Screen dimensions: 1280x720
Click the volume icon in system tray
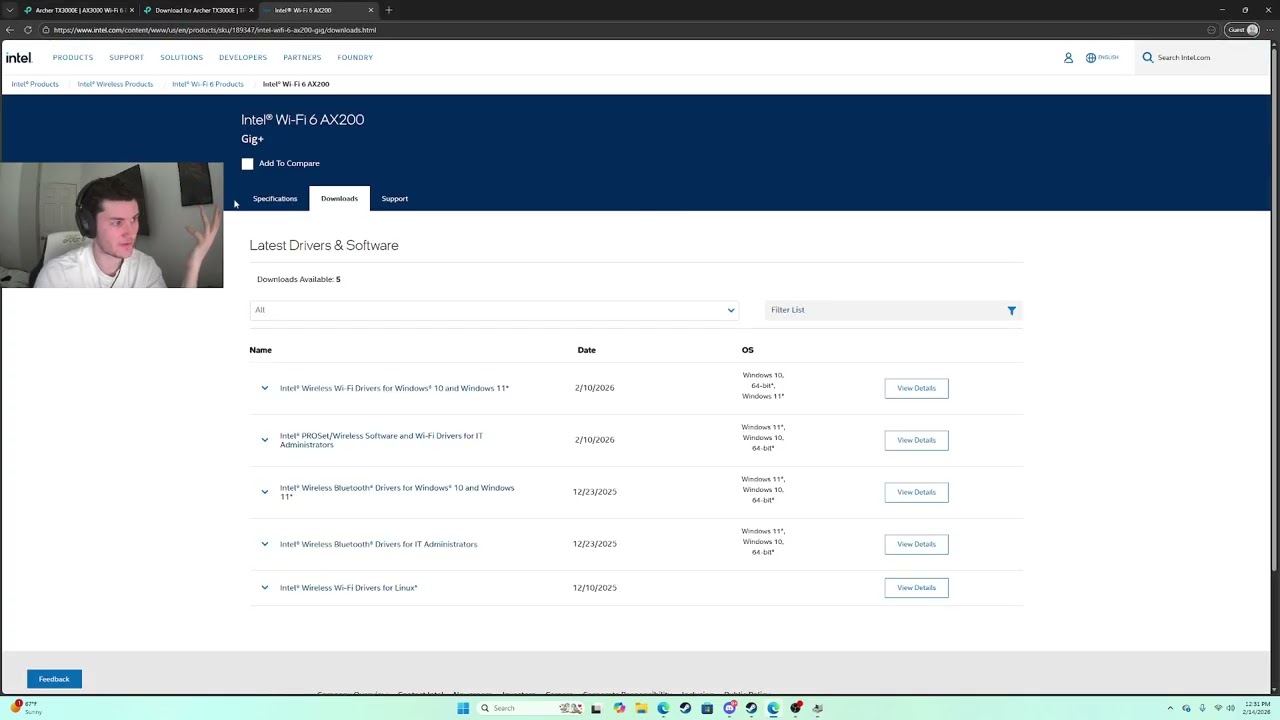click(1230, 708)
